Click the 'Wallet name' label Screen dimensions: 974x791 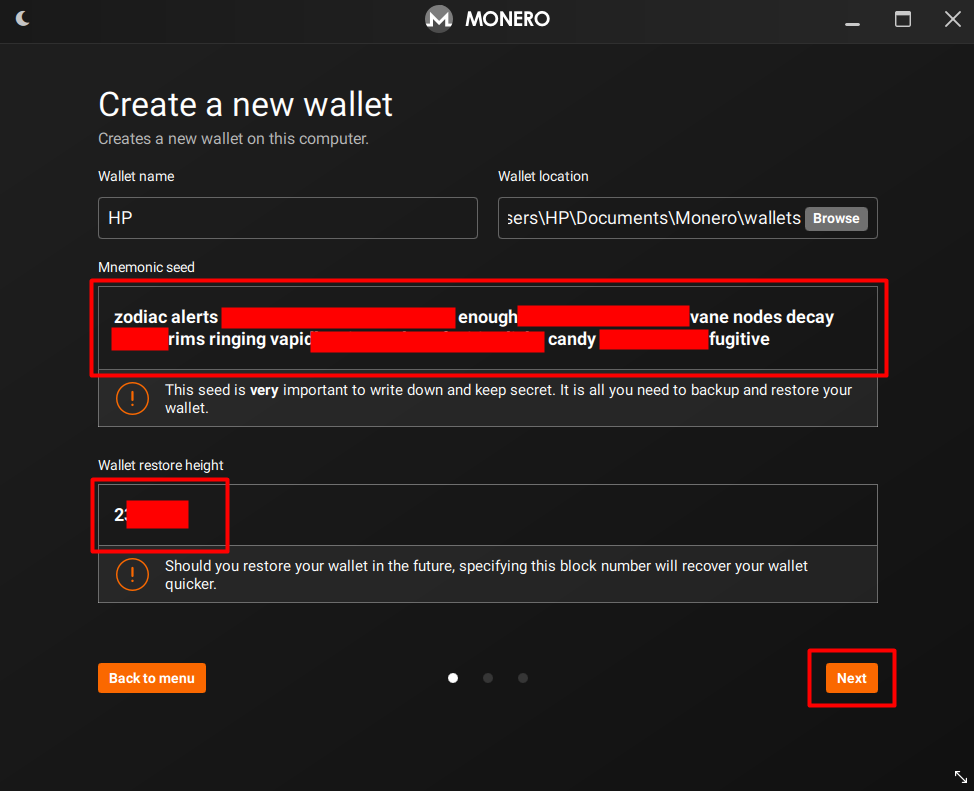point(136,176)
